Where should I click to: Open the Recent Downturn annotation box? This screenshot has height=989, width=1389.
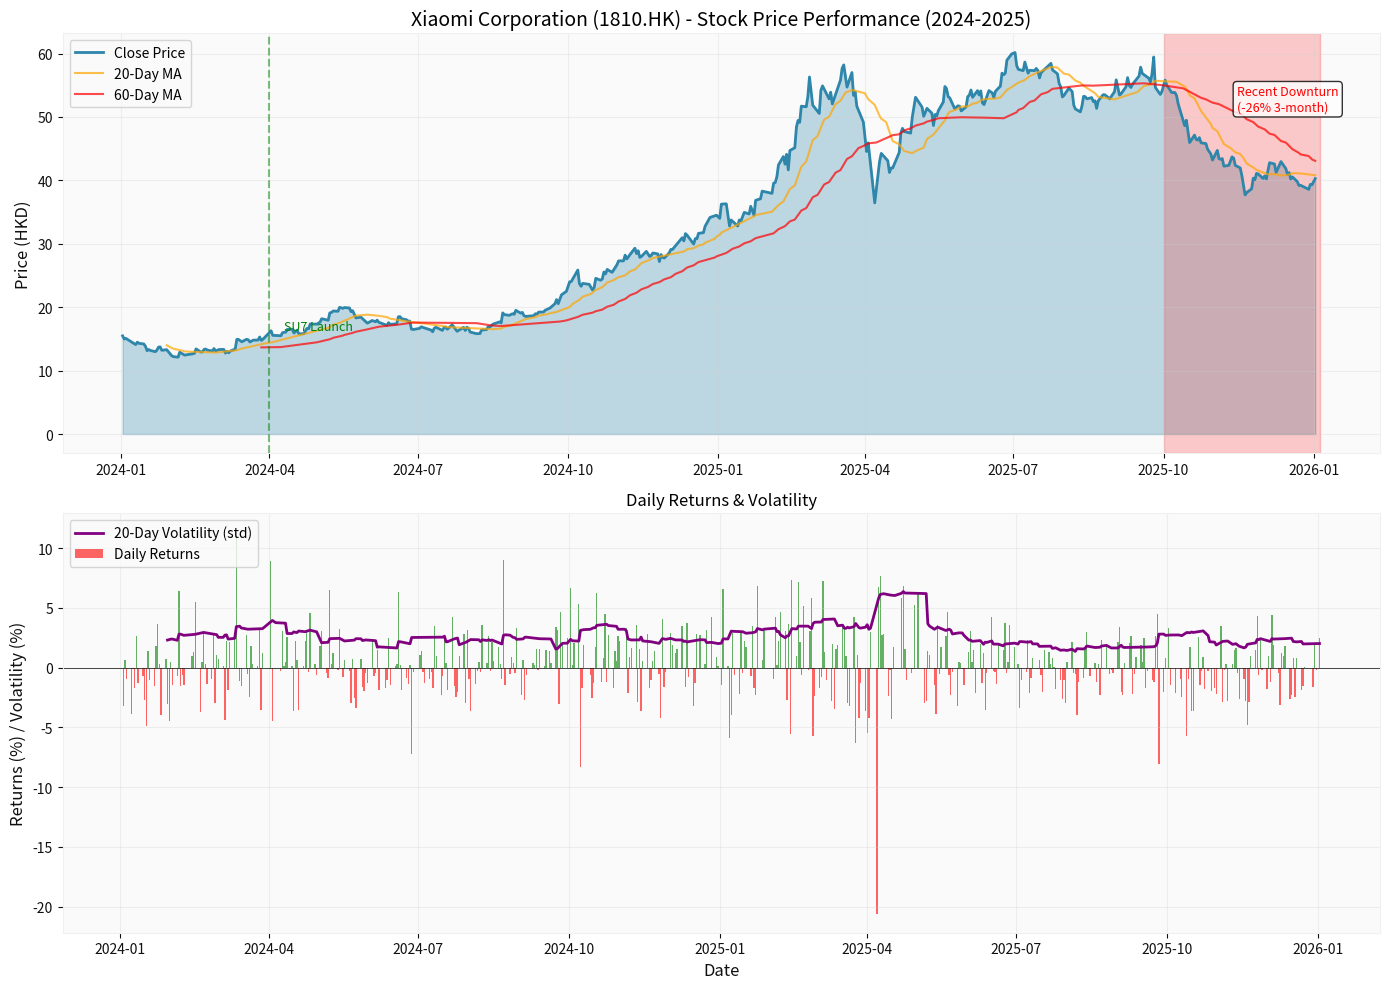pos(1287,99)
